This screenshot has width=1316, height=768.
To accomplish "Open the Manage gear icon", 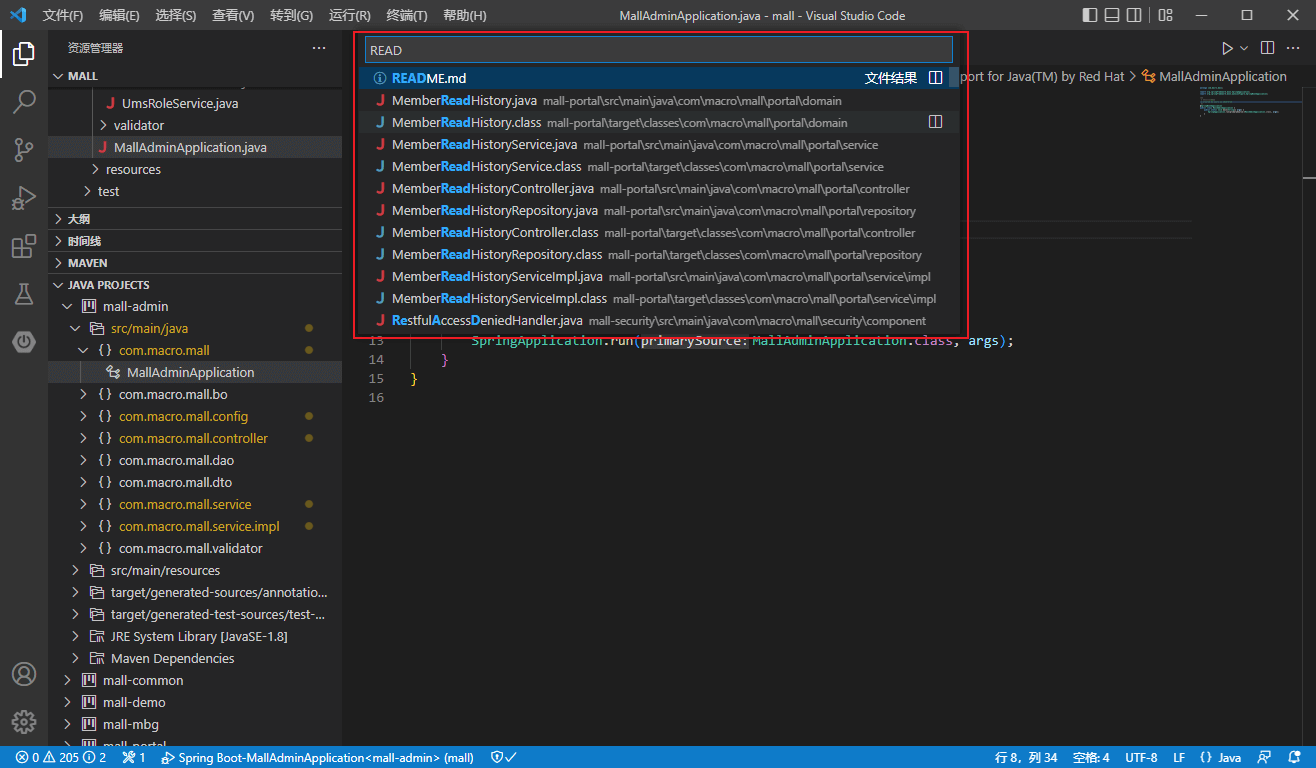I will click(x=24, y=722).
